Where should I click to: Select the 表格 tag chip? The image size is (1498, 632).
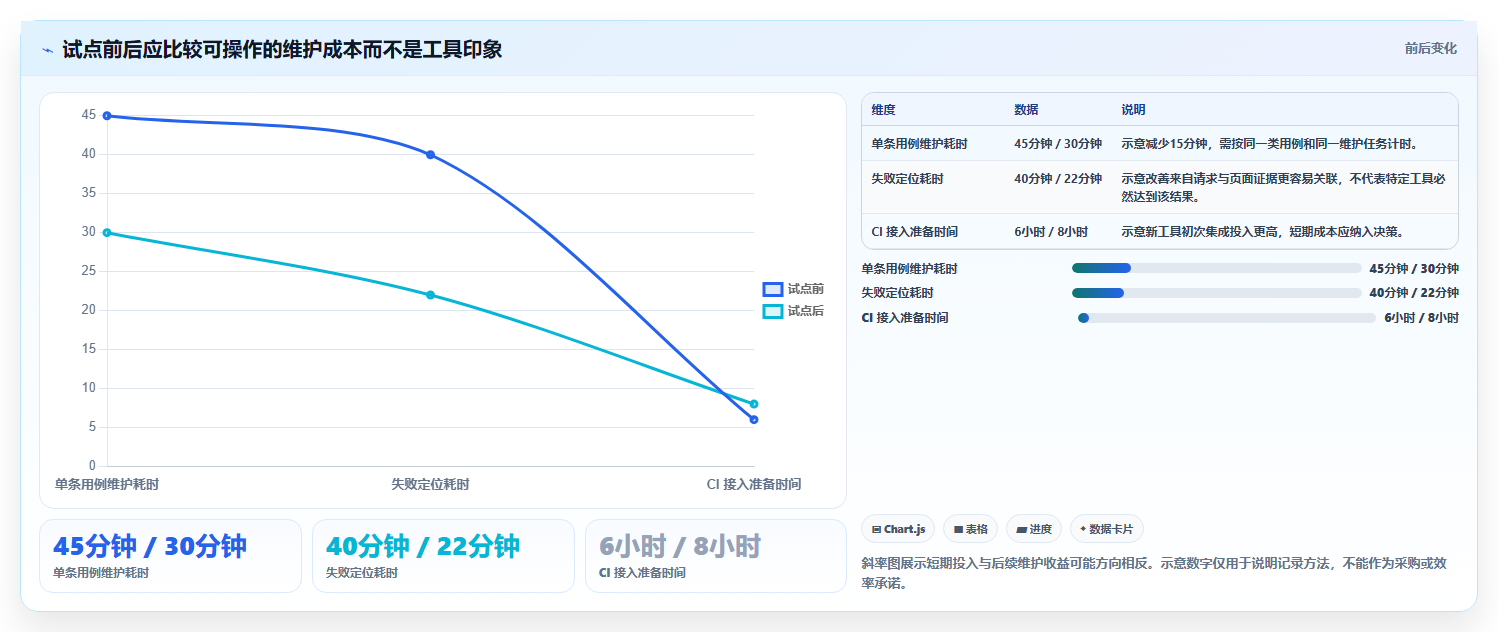(x=970, y=529)
